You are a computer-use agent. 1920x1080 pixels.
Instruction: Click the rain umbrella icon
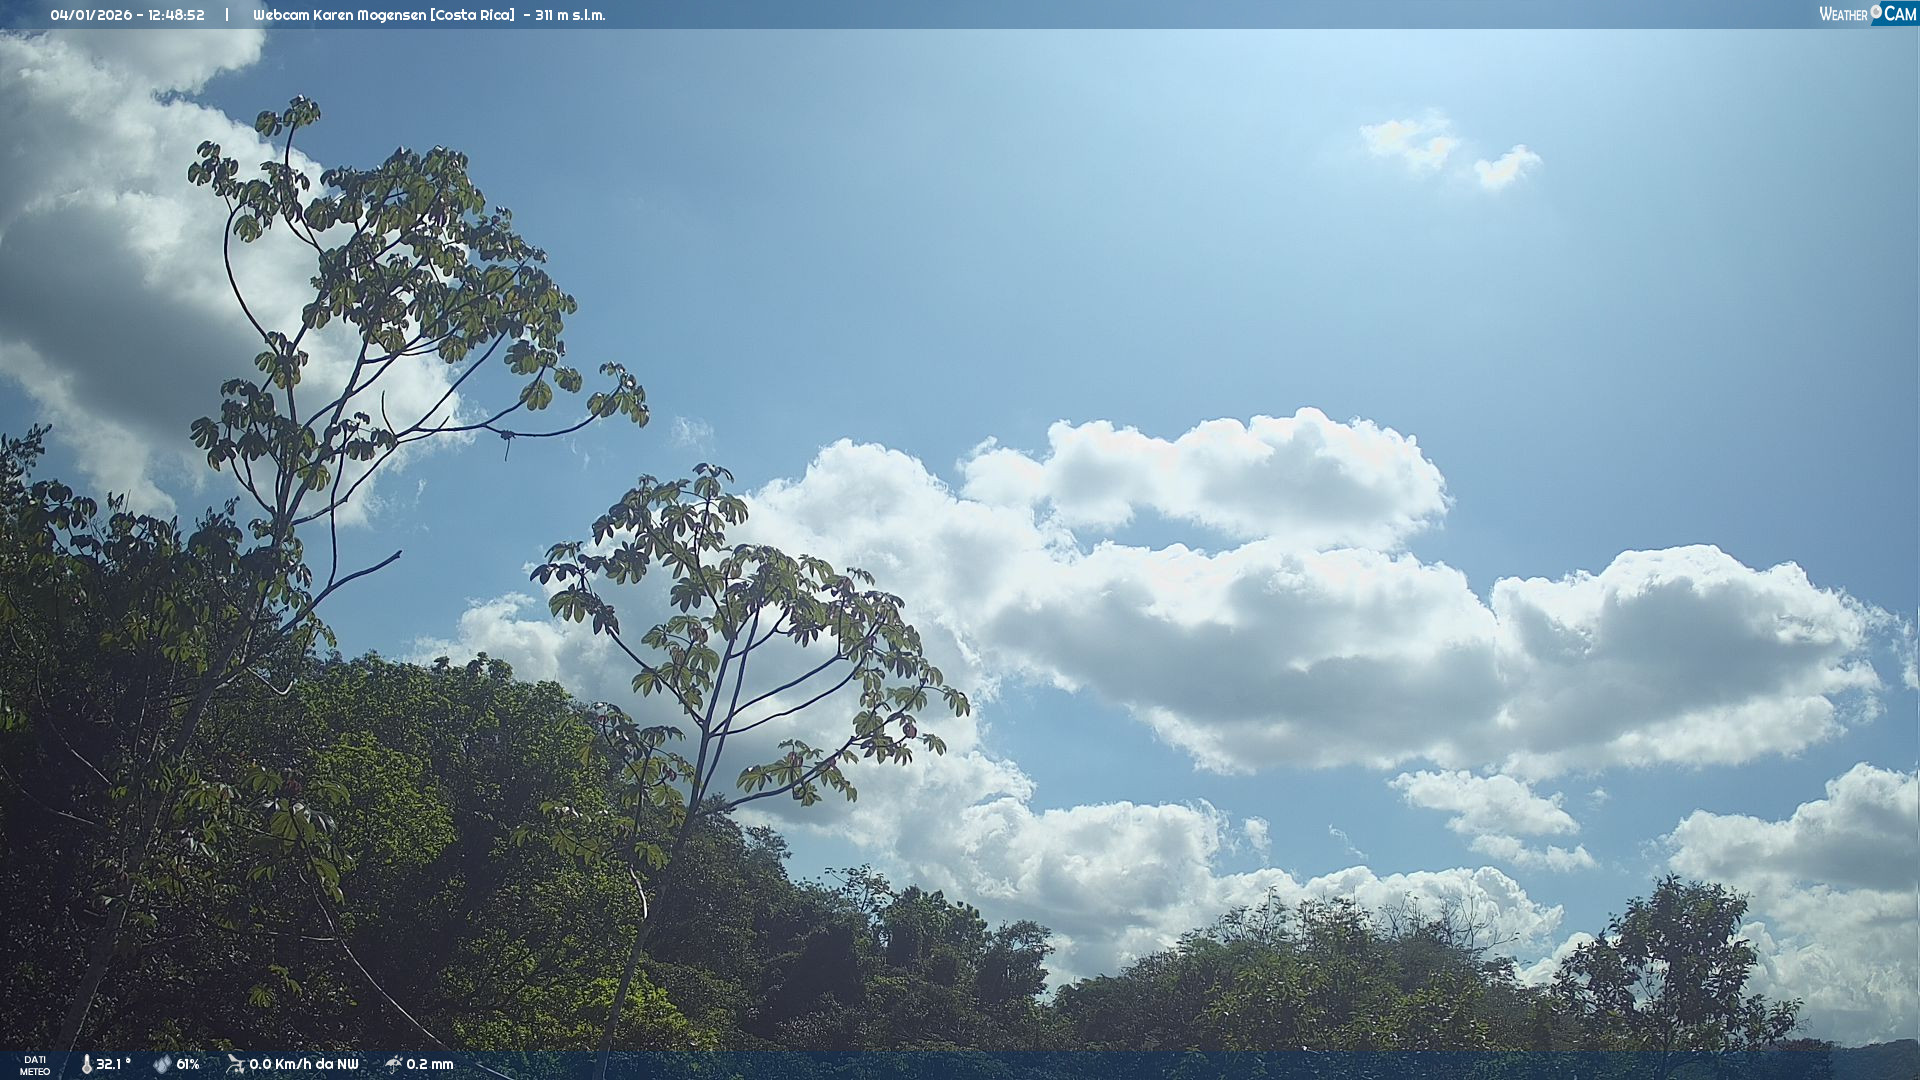point(394,1064)
